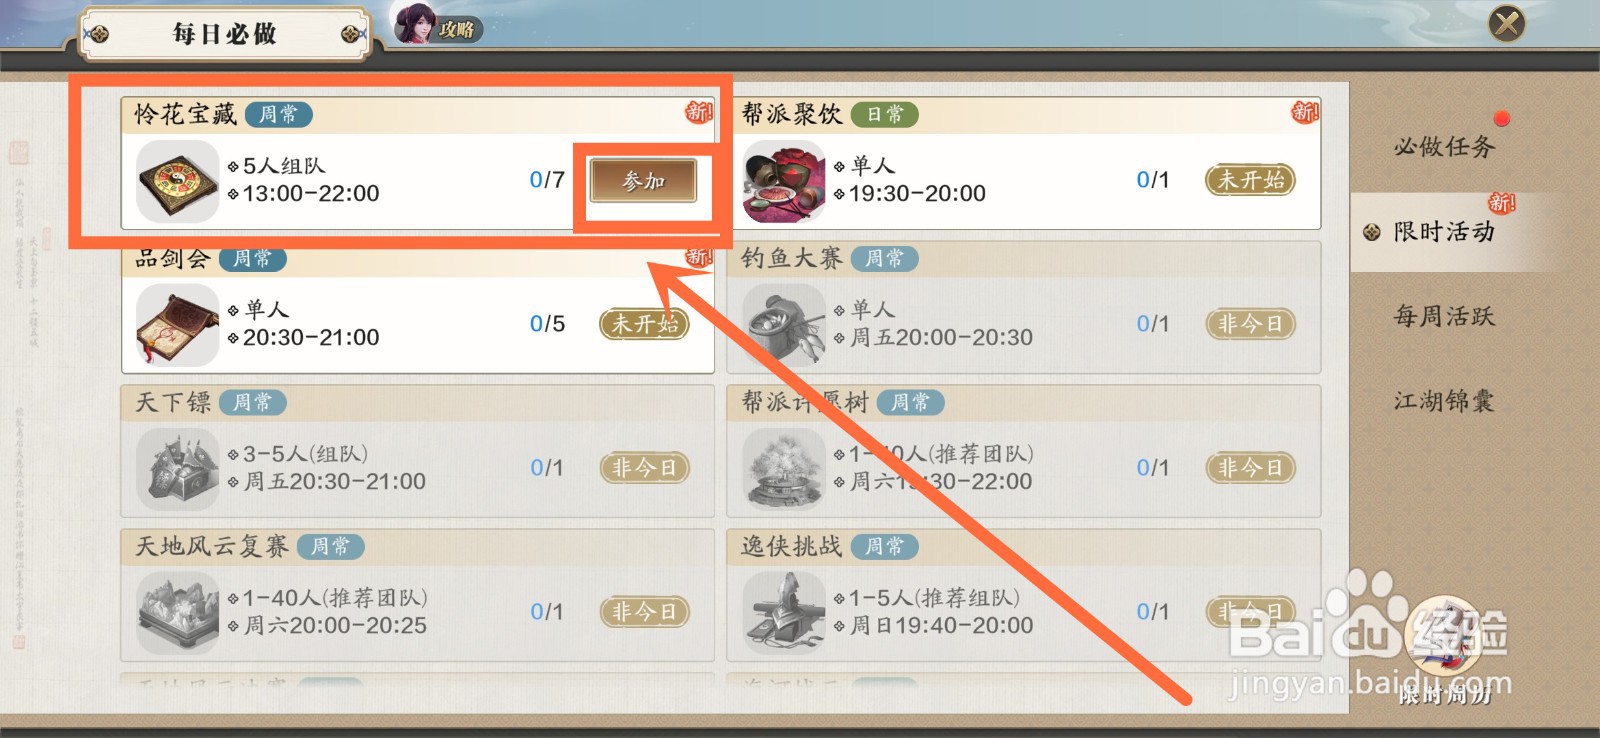Open the 江湖锦囊 tab
The width and height of the screenshot is (1600, 738).
1444,401
